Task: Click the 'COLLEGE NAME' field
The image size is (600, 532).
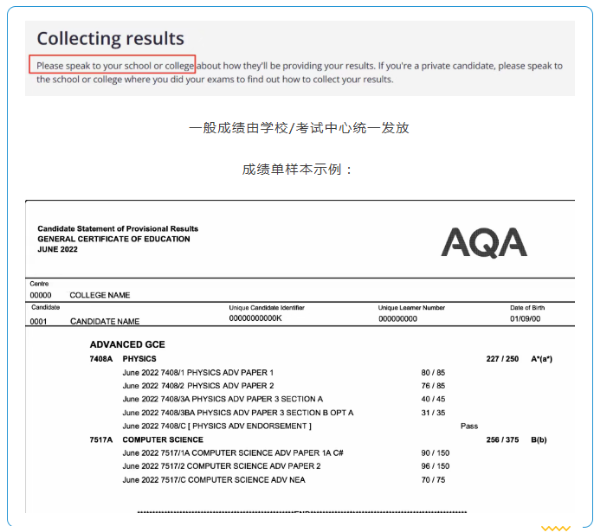Action: point(100,295)
